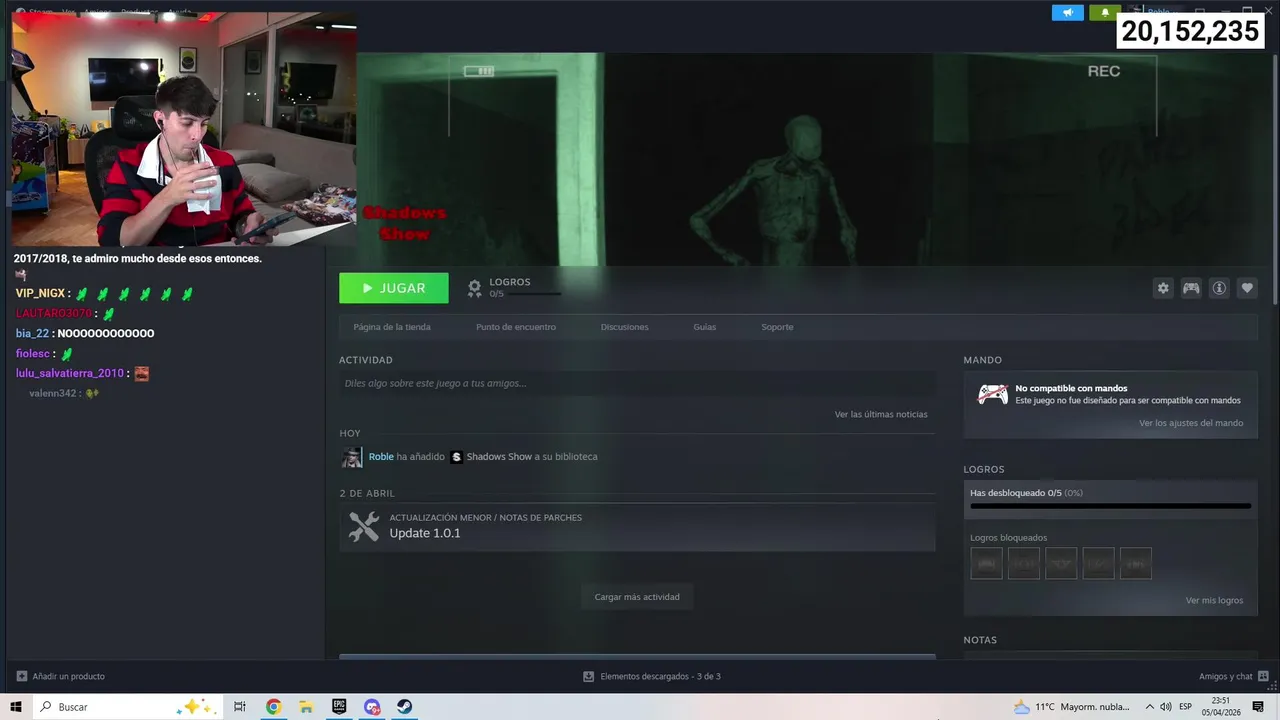Open the Windows notification center icon
Image resolution: width=1280 pixels, height=720 pixels.
[x=1258, y=707]
